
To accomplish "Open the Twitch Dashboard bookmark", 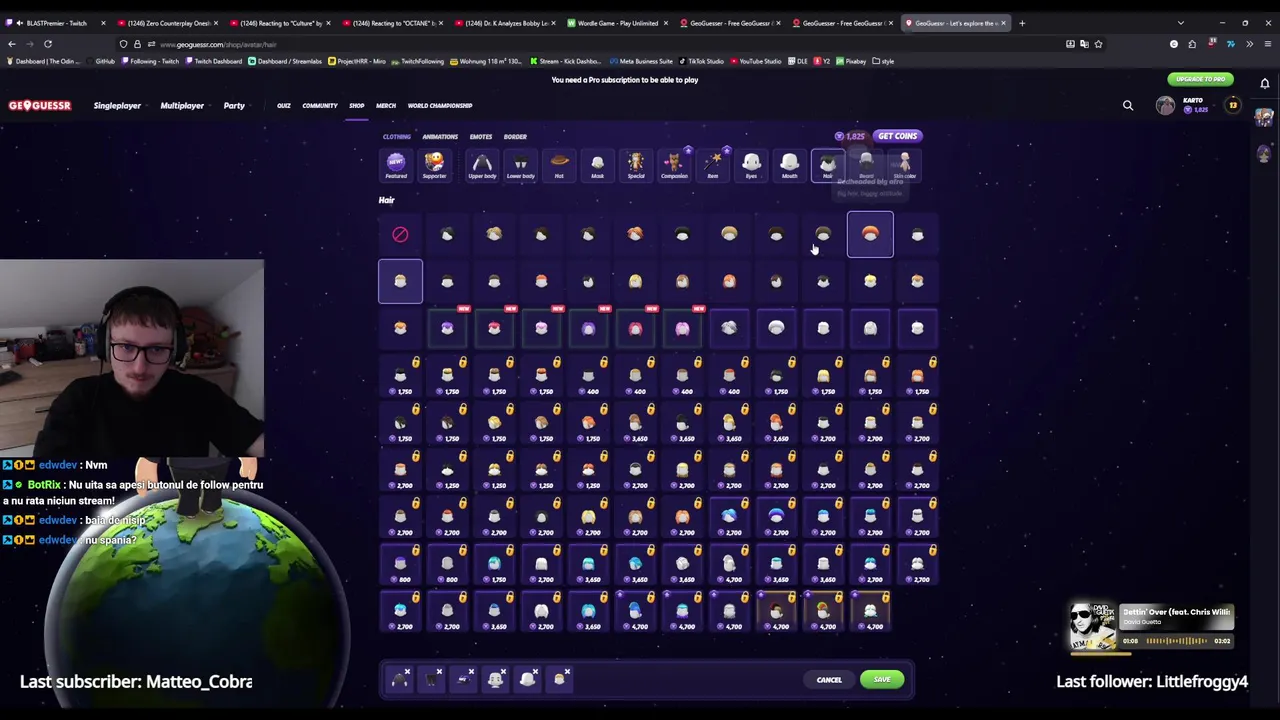I will [214, 61].
